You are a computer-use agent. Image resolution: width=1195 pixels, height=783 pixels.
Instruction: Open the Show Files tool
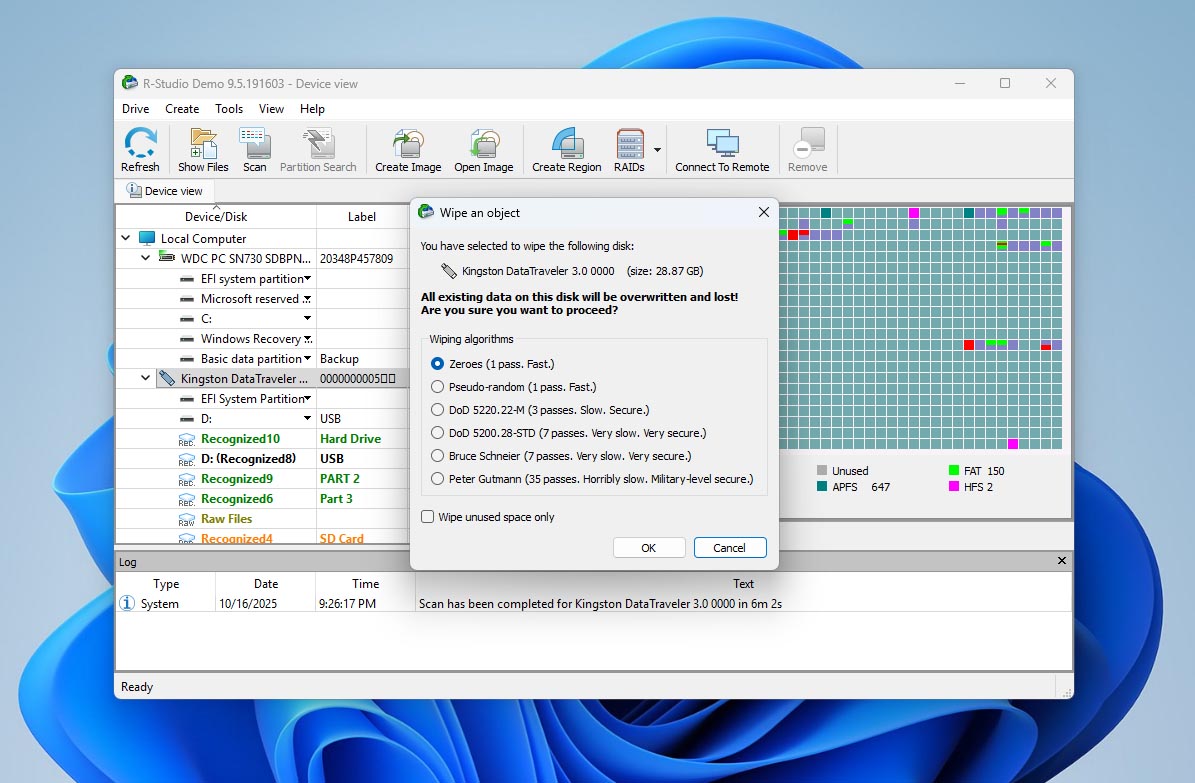[x=203, y=148]
